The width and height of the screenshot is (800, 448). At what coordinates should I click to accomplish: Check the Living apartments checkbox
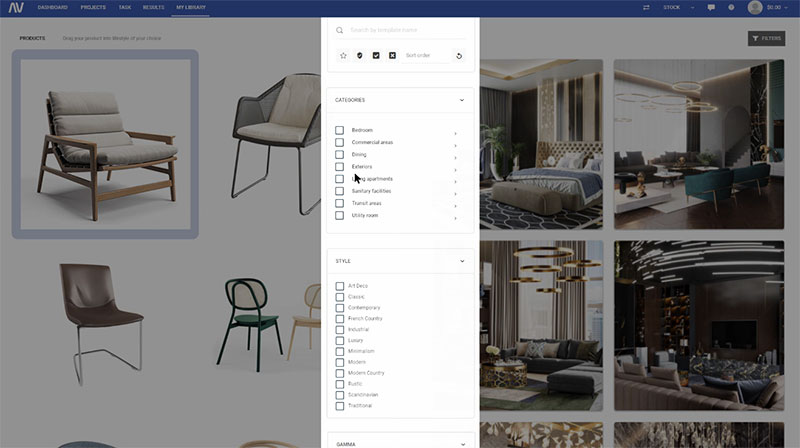pos(339,179)
